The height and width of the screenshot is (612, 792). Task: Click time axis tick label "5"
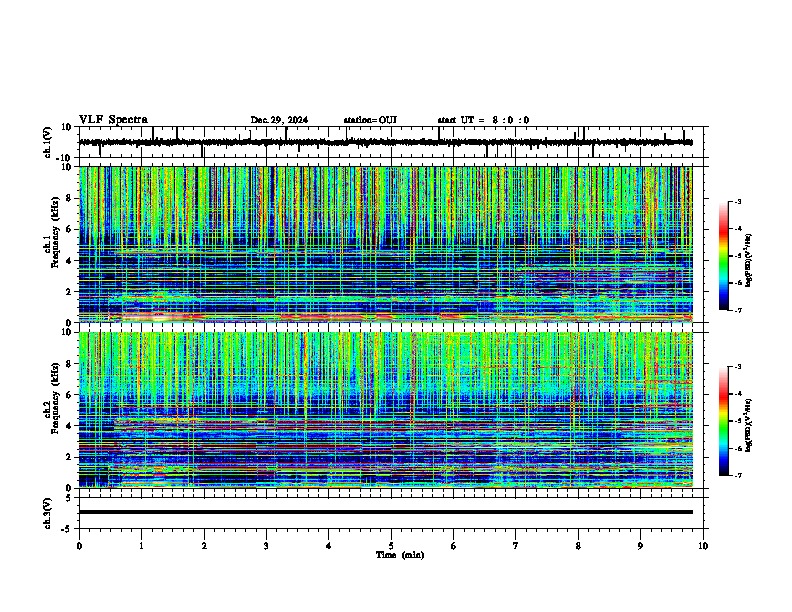[391, 546]
